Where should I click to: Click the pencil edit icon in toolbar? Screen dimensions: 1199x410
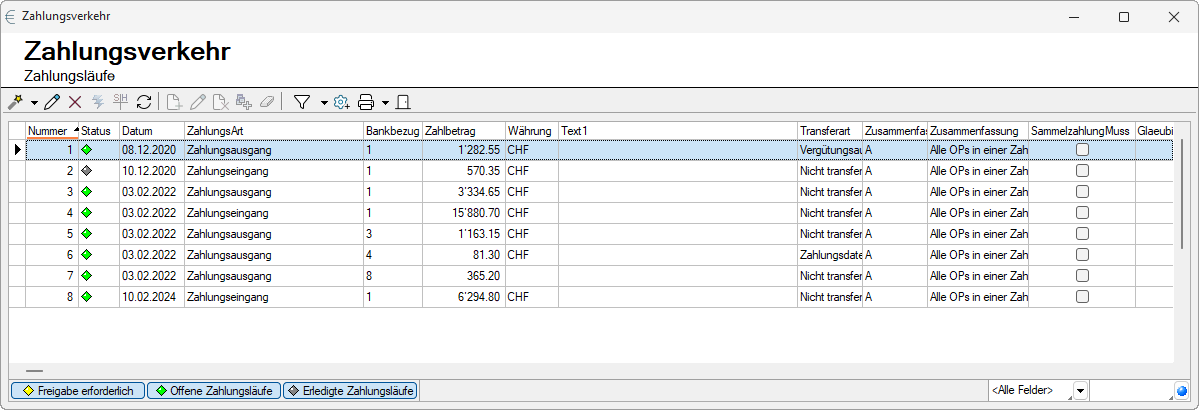point(52,101)
